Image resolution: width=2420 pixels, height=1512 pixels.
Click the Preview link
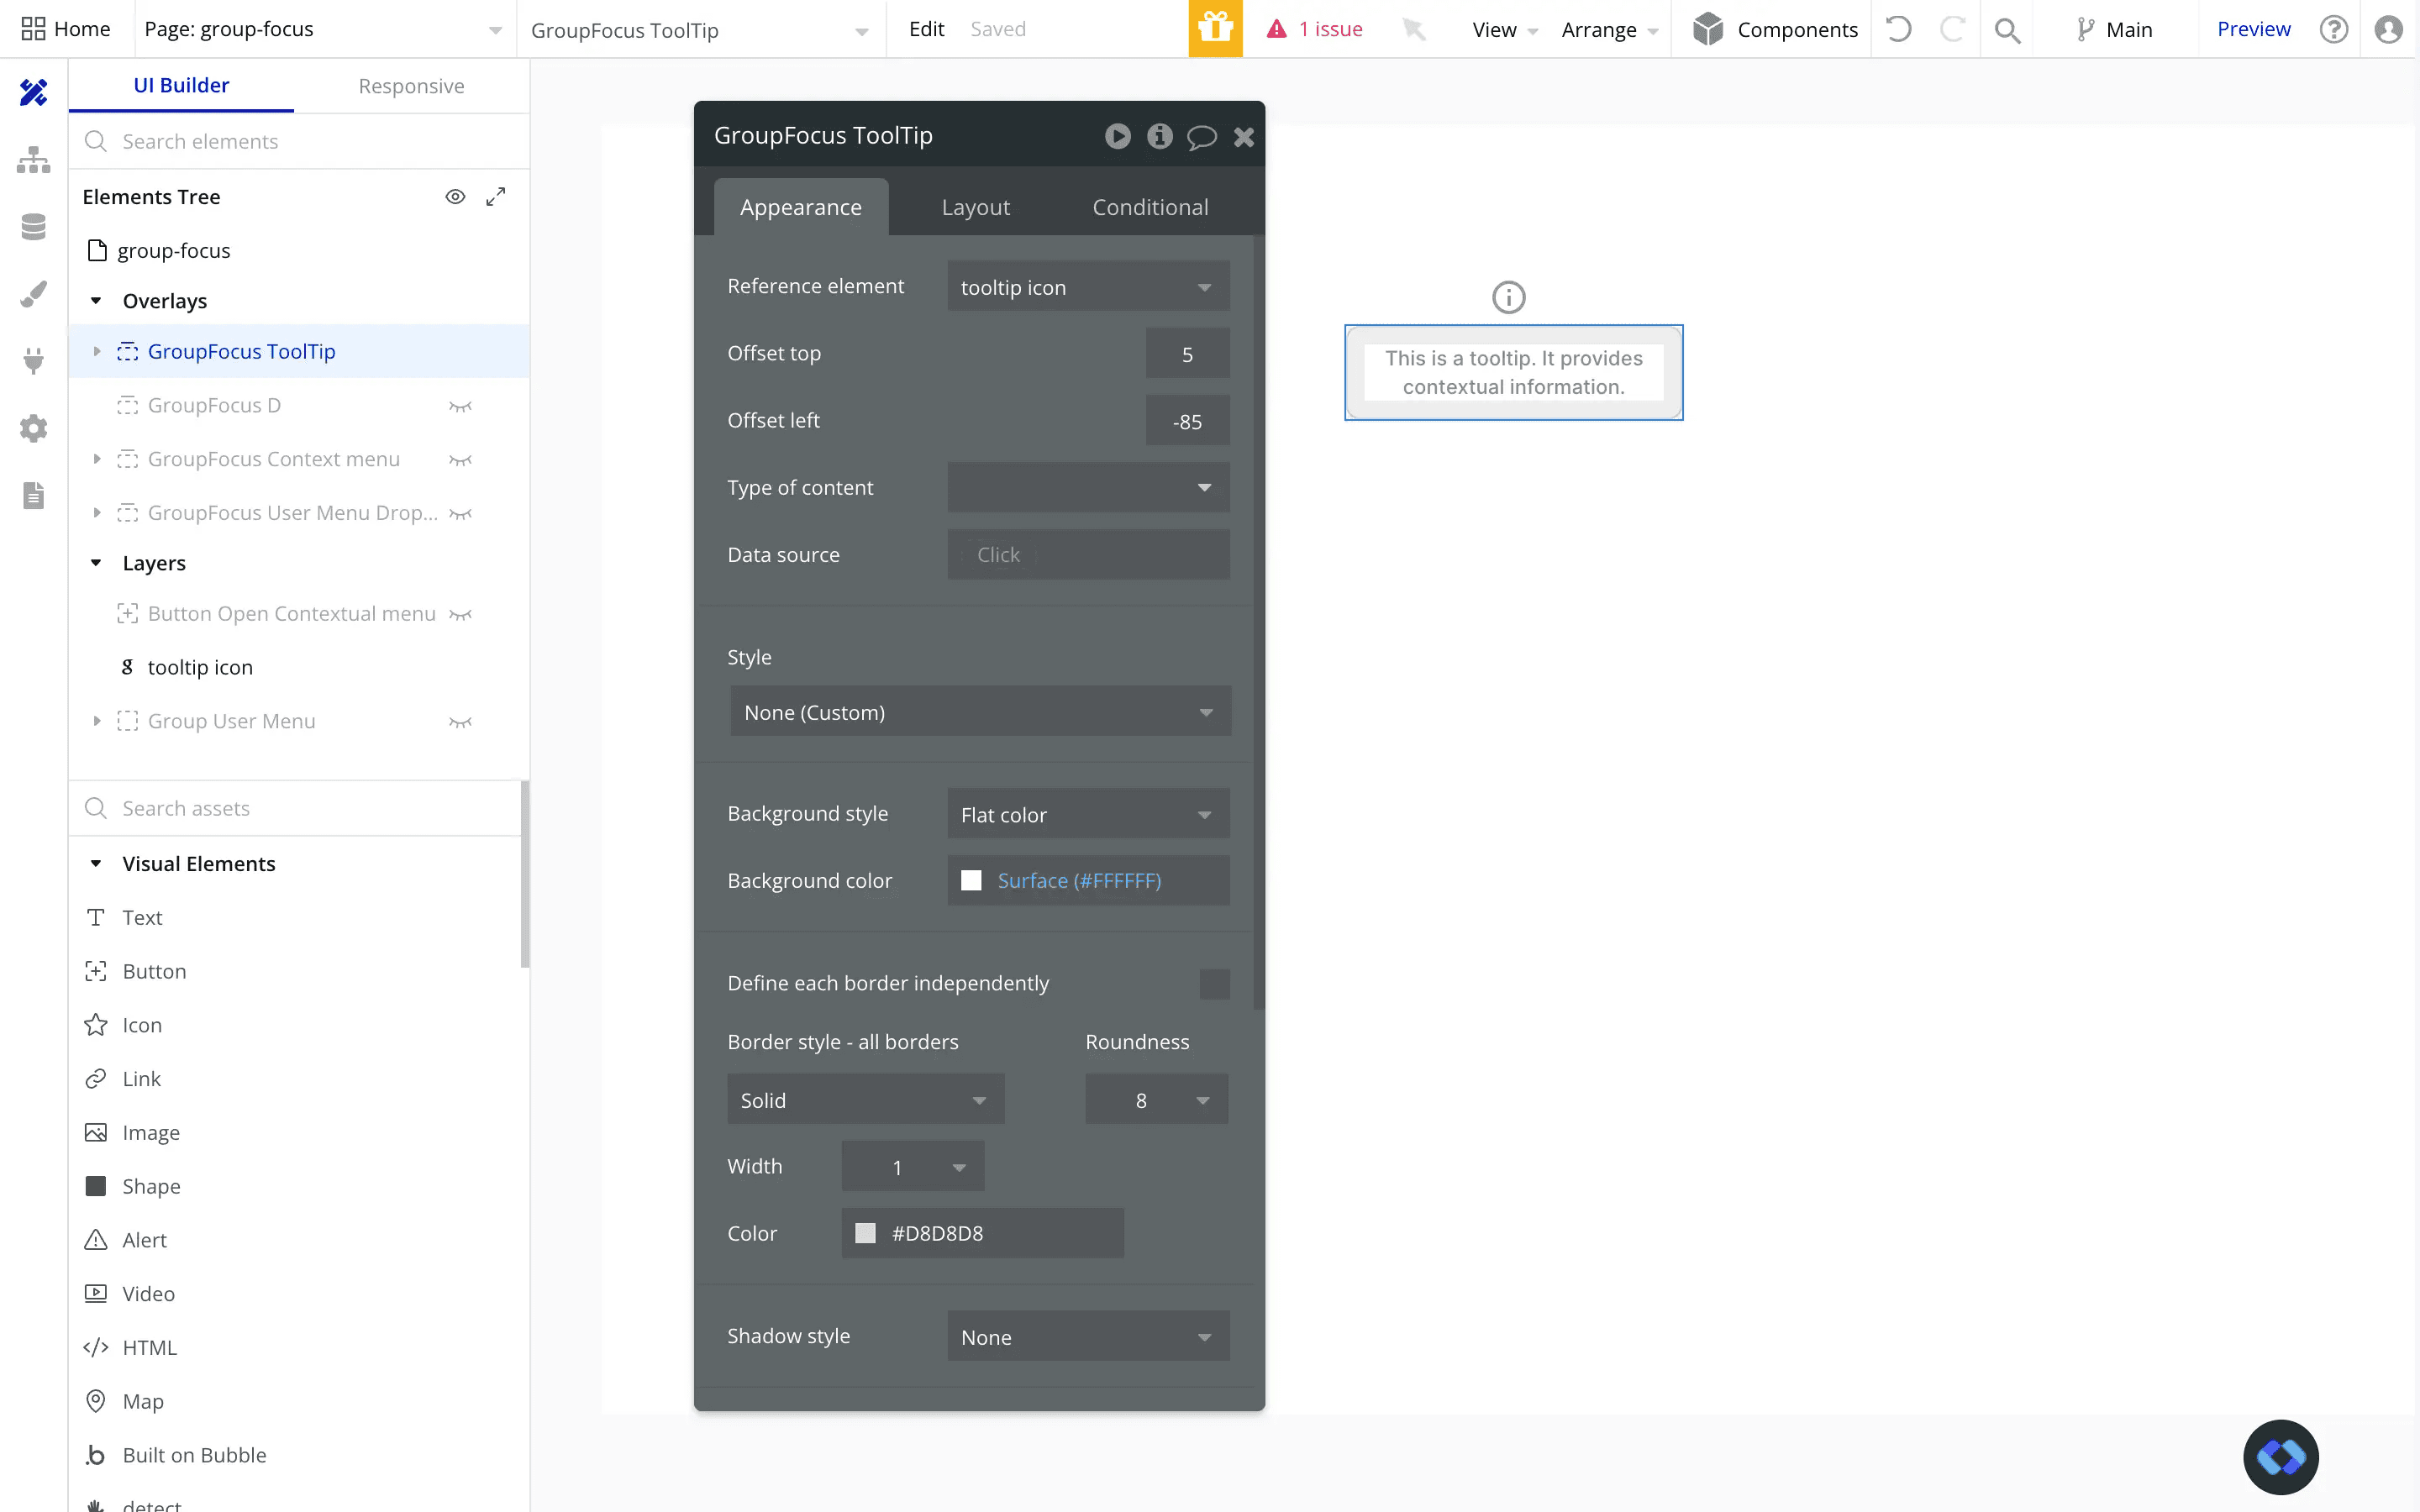click(x=2253, y=29)
